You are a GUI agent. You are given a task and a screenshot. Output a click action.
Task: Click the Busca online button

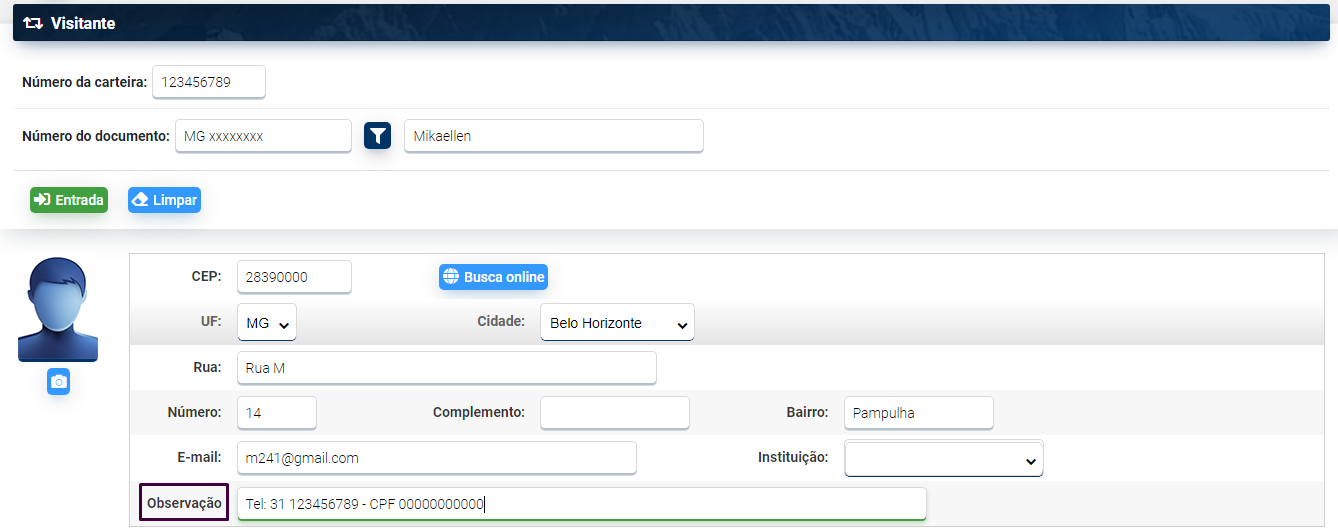click(x=493, y=277)
